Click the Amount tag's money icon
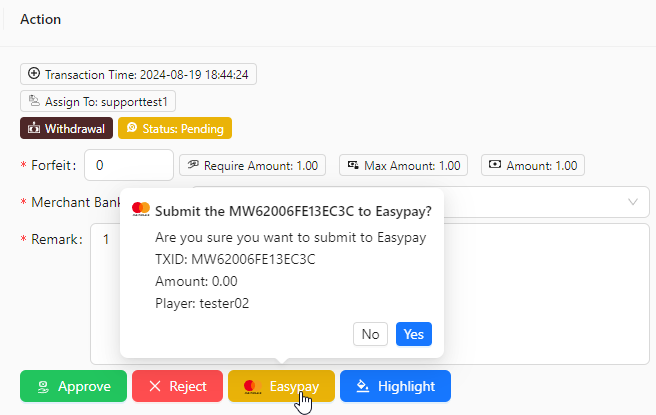This screenshot has height=415, width=656. click(x=495, y=164)
